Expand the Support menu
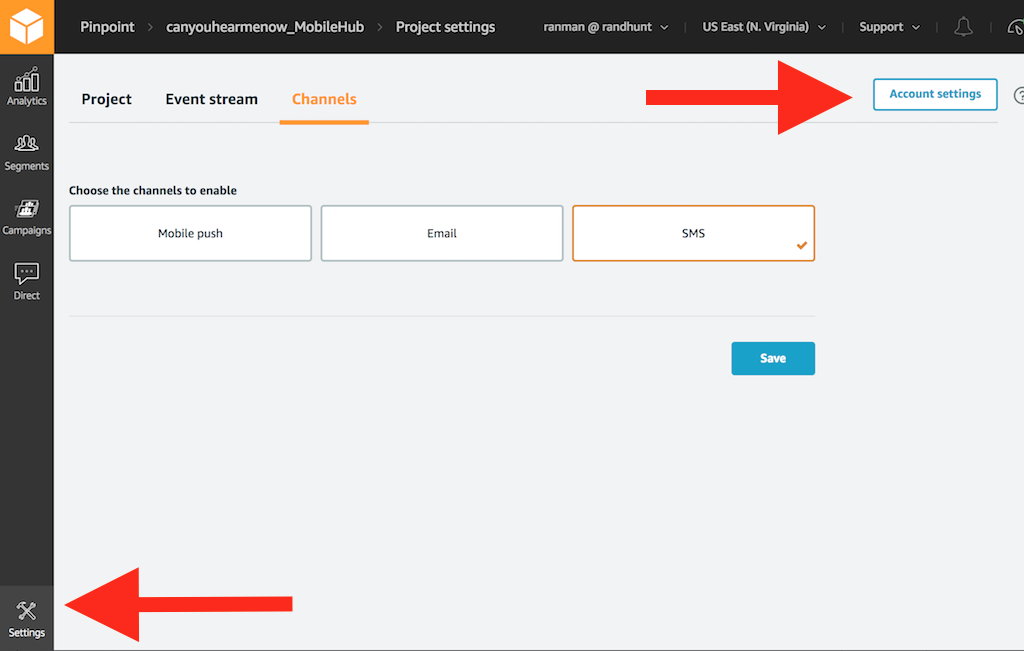This screenshot has height=651, width=1024. pos(889,27)
